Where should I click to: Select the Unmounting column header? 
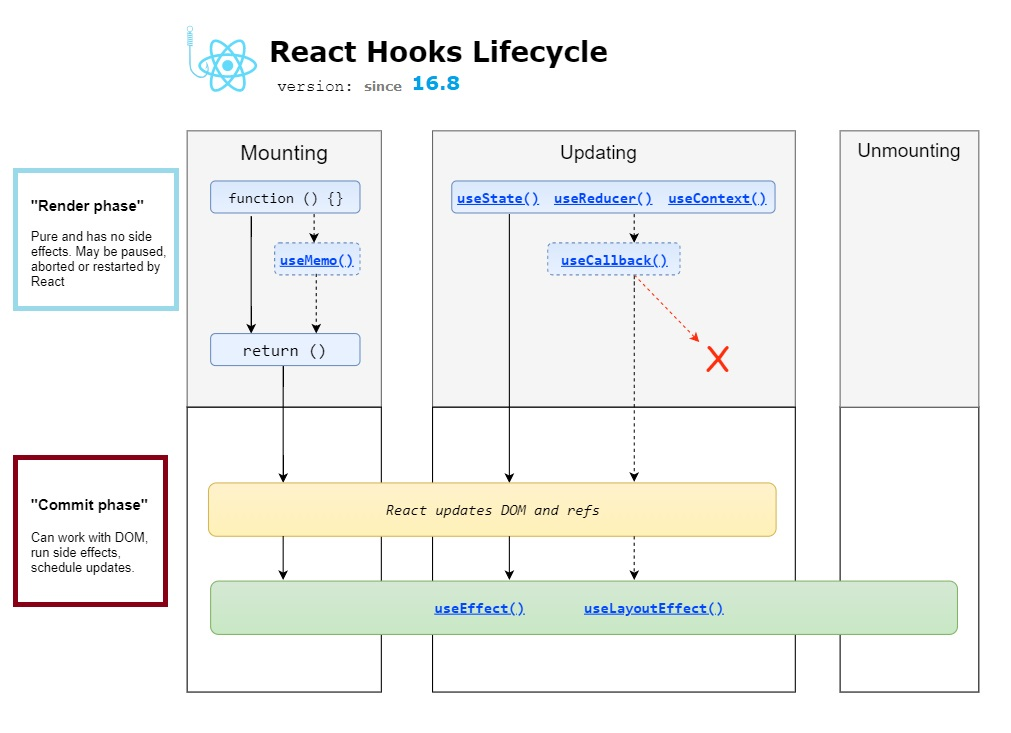[x=908, y=150]
